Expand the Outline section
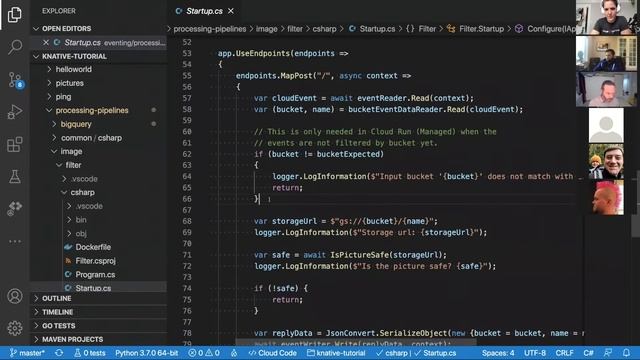 (99, 298)
